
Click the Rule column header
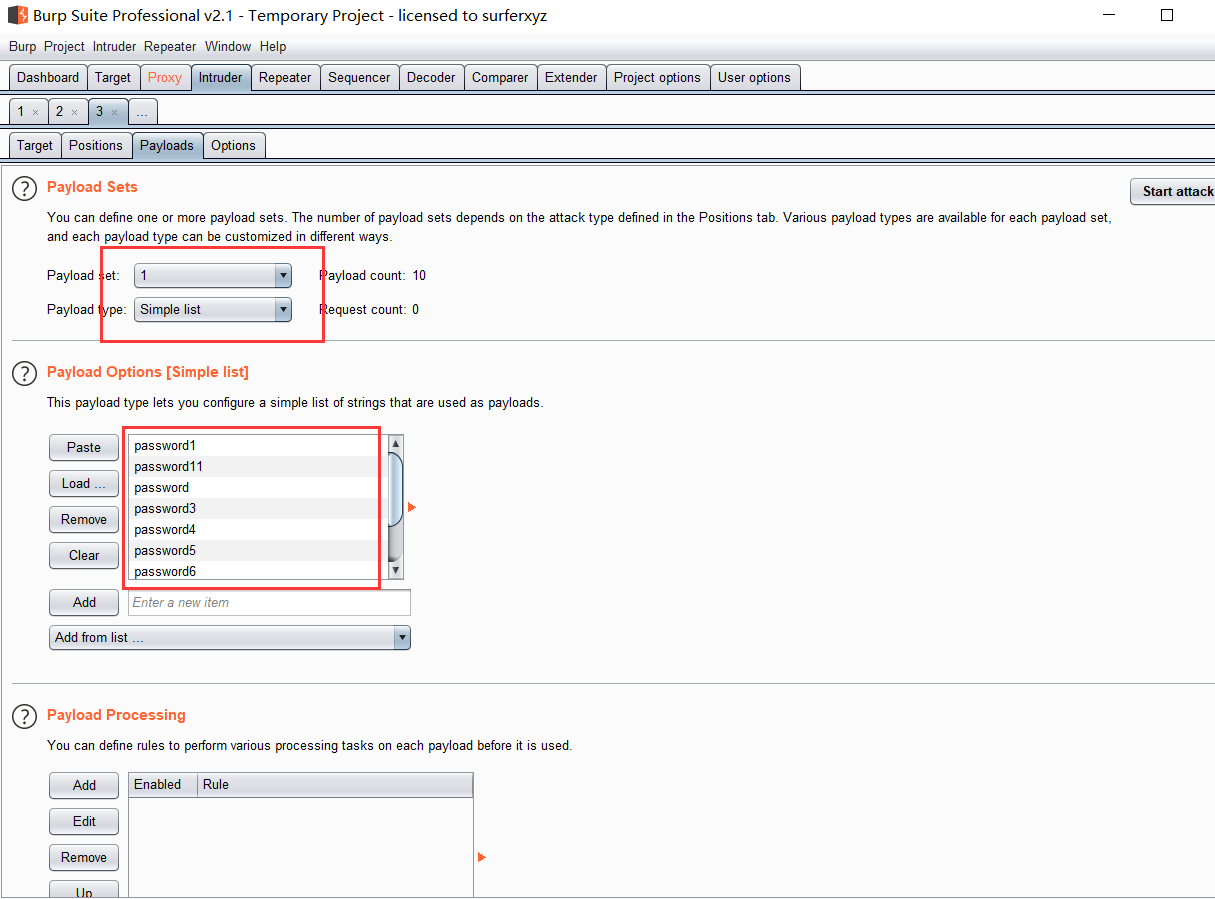coord(335,785)
